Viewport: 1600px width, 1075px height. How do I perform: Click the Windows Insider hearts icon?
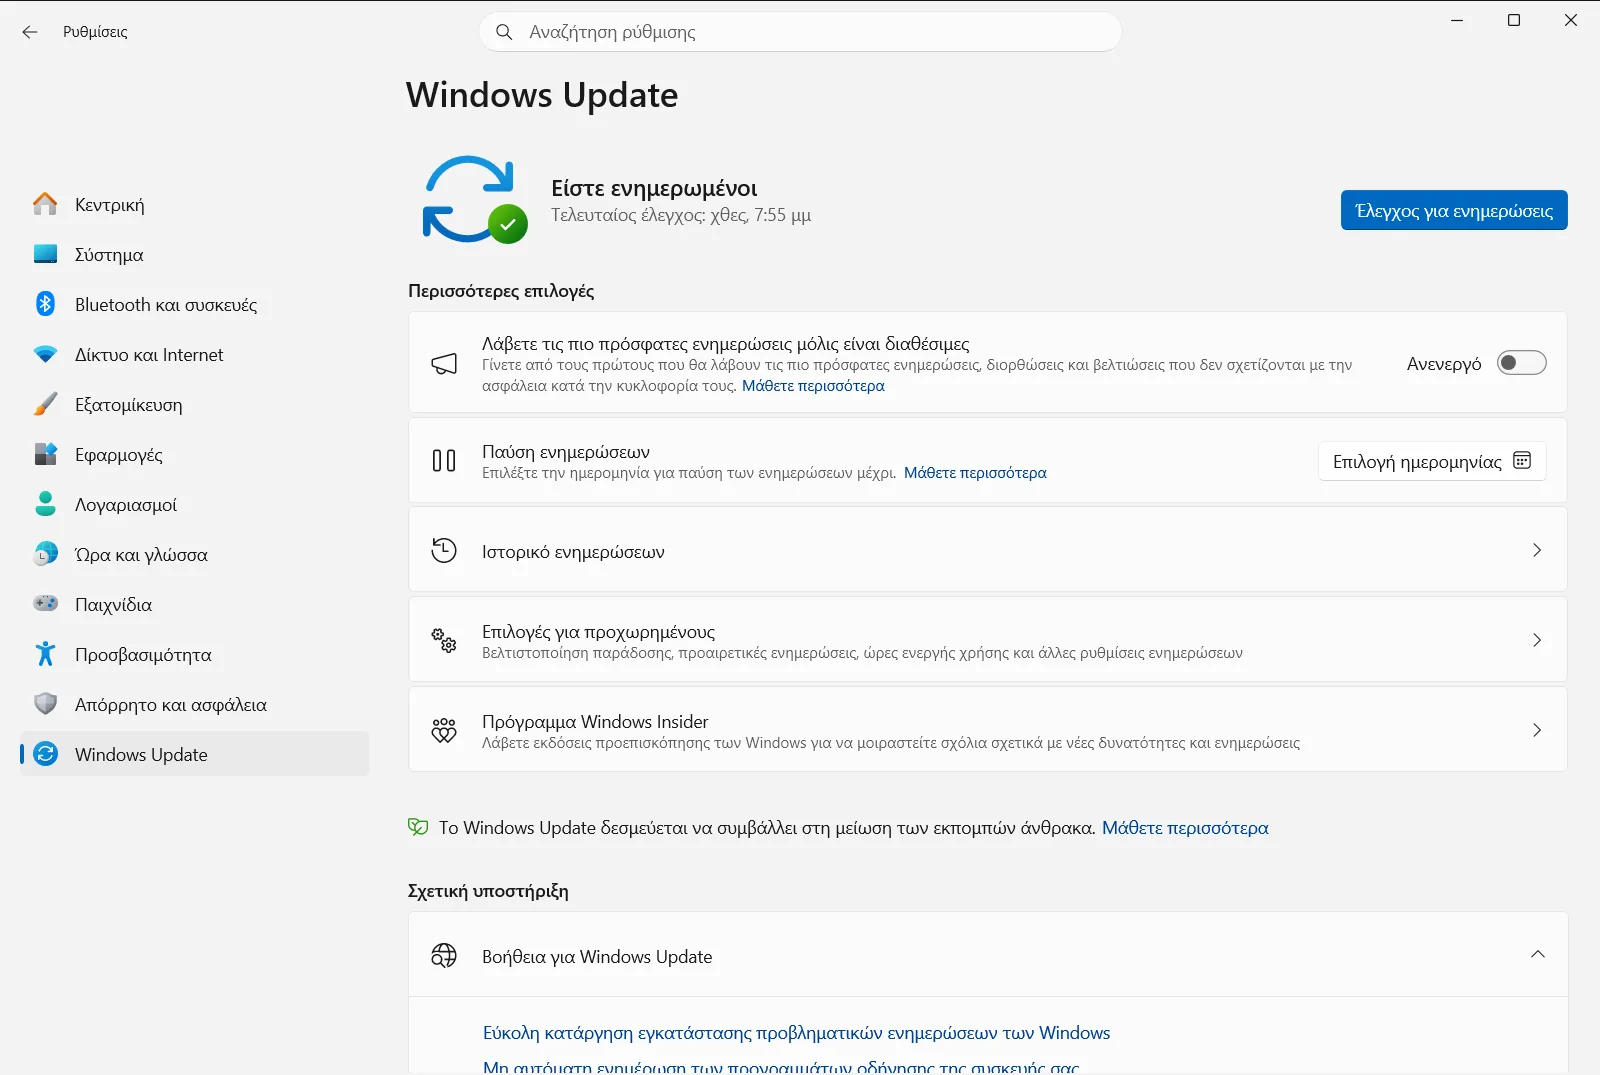pos(444,730)
